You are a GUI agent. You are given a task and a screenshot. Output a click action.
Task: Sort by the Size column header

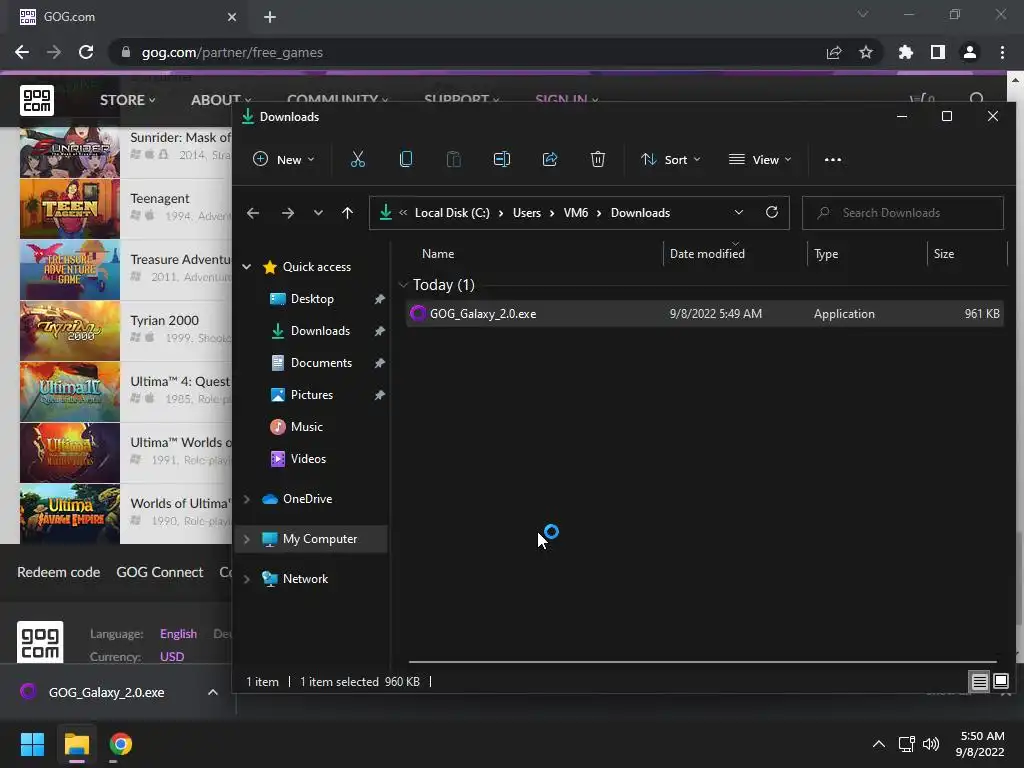[x=944, y=253]
